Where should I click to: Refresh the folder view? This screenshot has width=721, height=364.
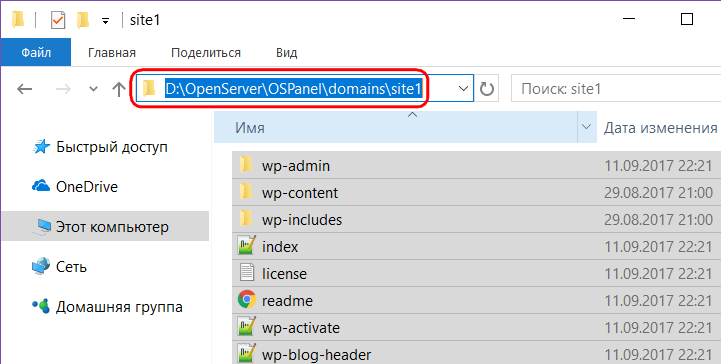pos(486,89)
